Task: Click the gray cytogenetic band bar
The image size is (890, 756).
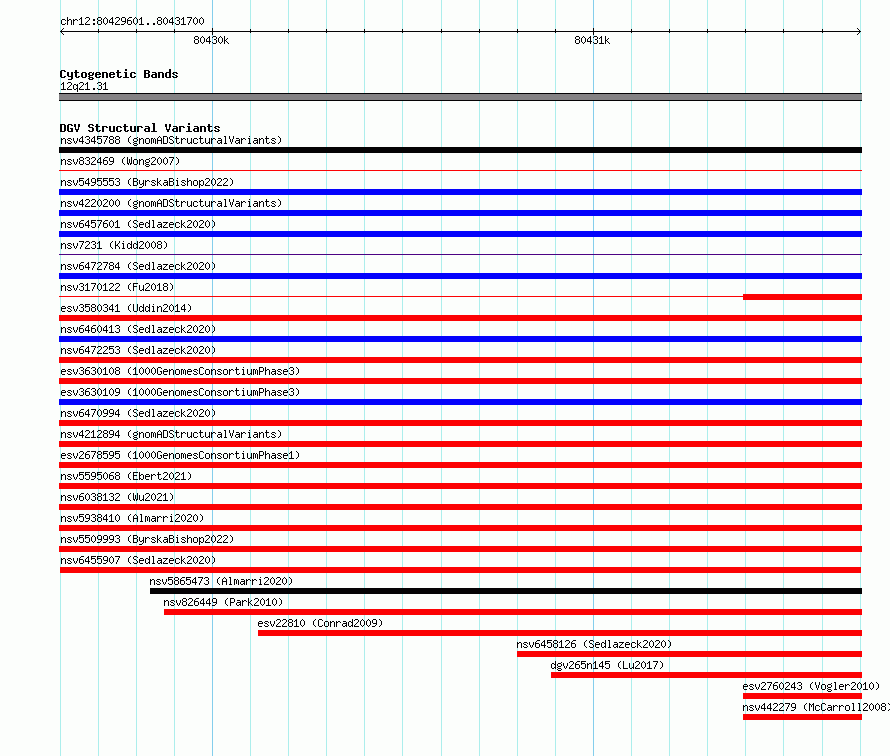Action: click(460, 97)
